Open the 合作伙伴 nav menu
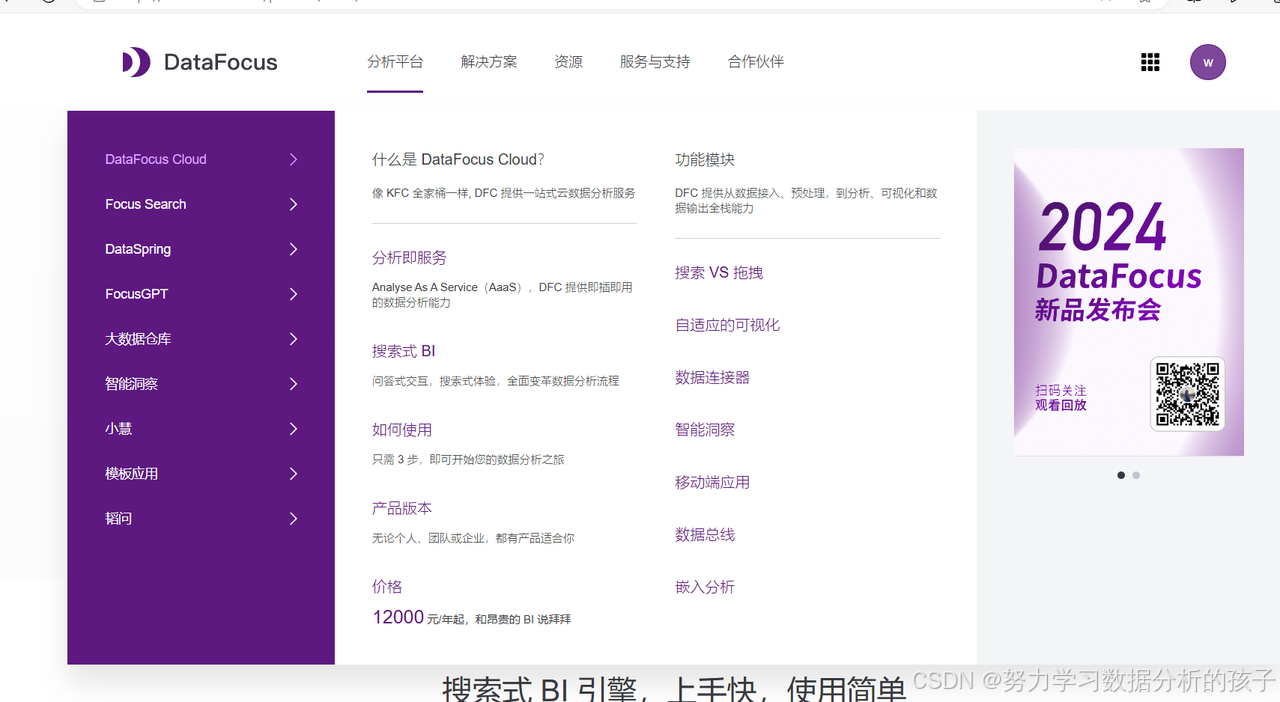 pos(756,62)
